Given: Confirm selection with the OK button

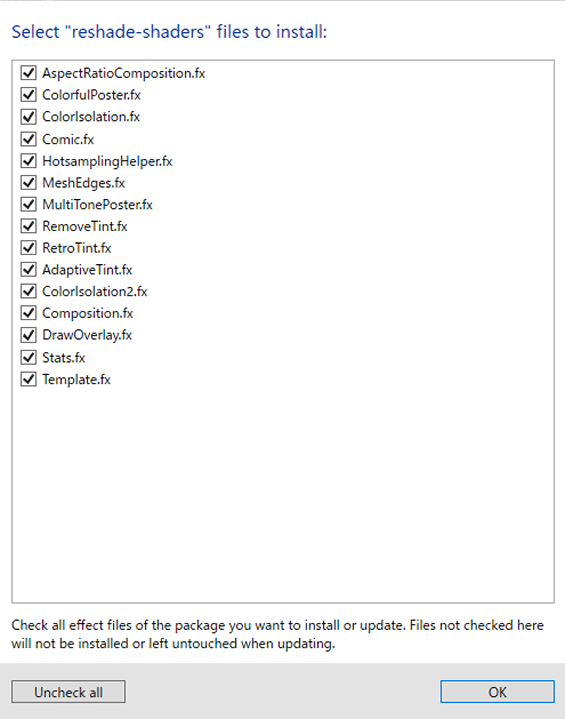Looking at the screenshot, I should pyautogui.click(x=497, y=691).
